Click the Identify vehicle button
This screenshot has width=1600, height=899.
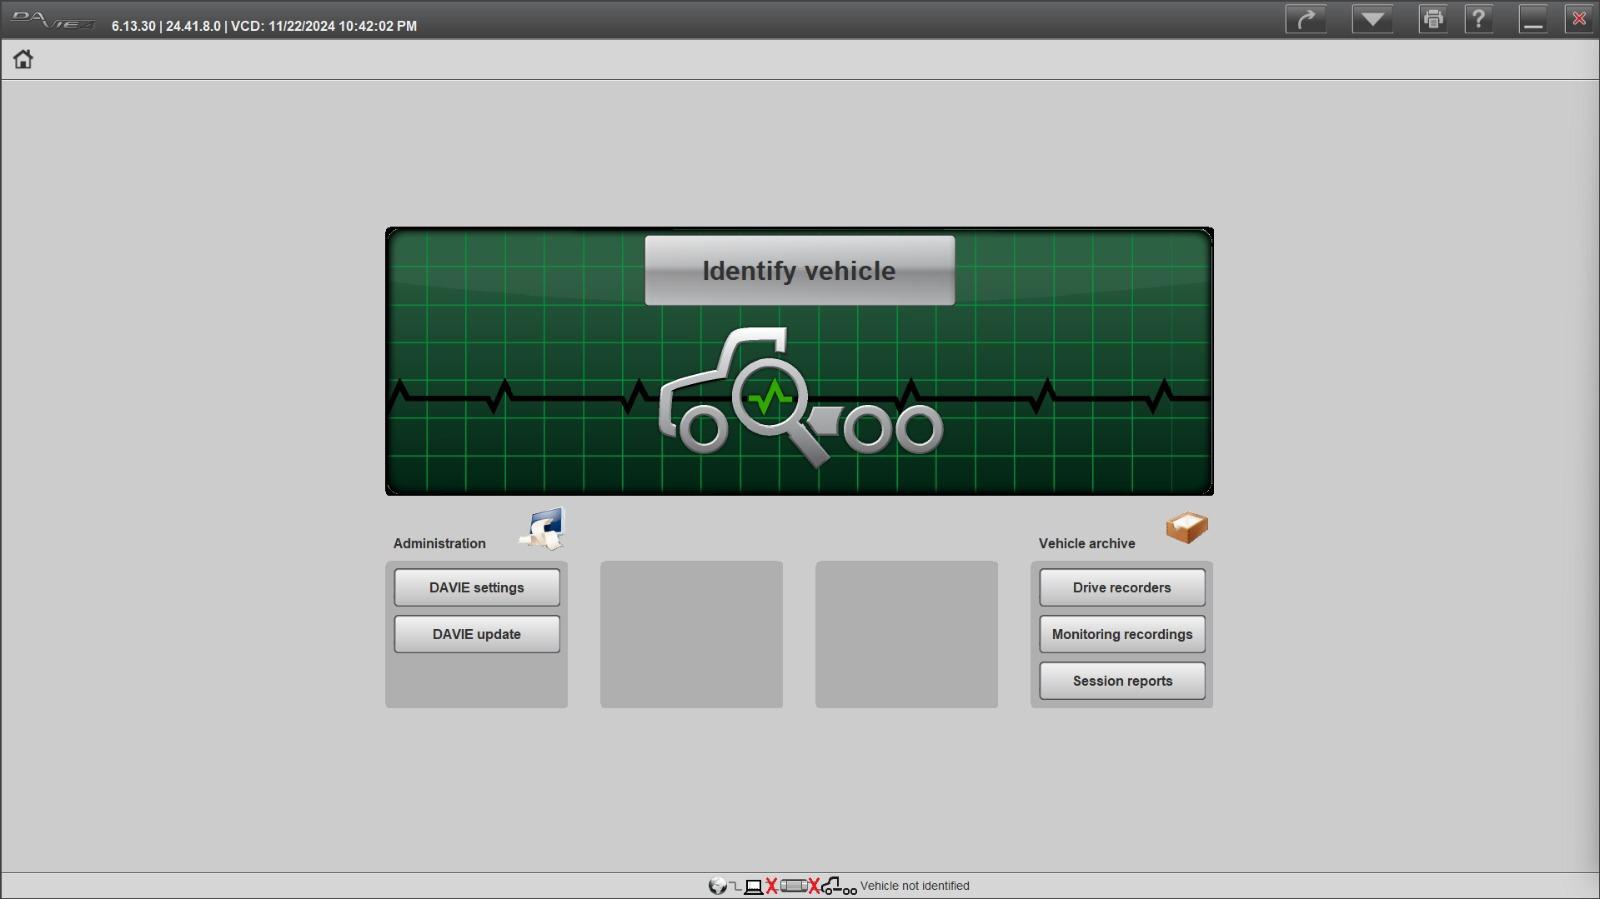pyautogui.click(x=799, y=270)
